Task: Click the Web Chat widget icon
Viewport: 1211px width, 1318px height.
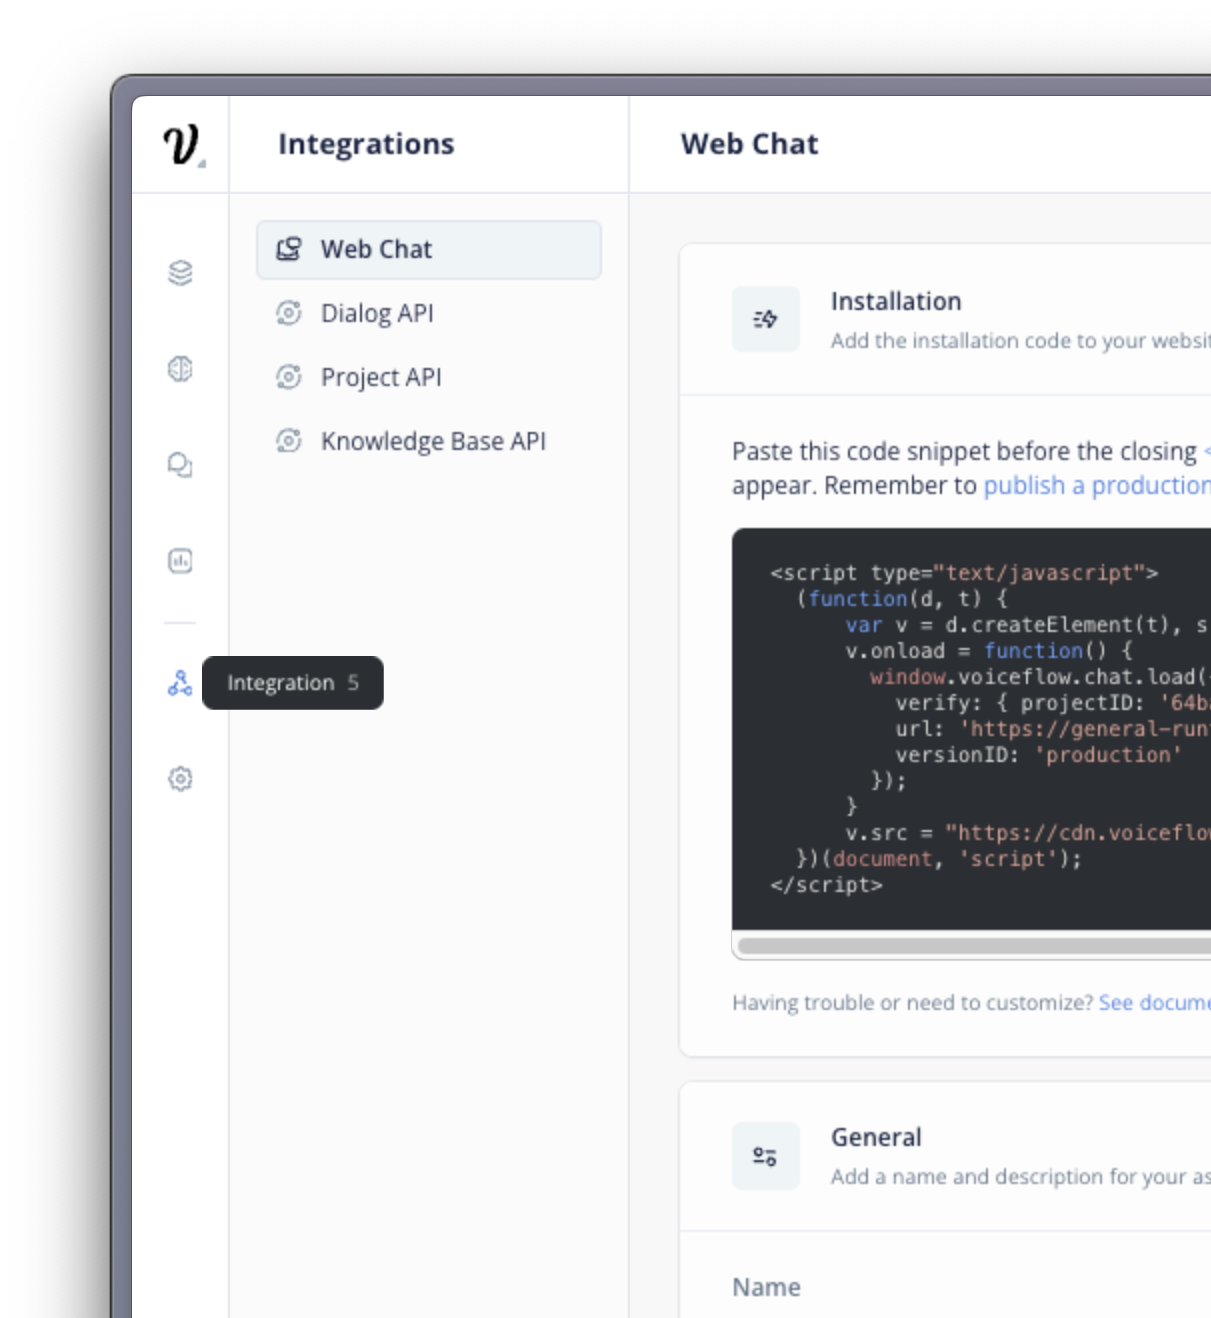Action: tap(288, 248)
